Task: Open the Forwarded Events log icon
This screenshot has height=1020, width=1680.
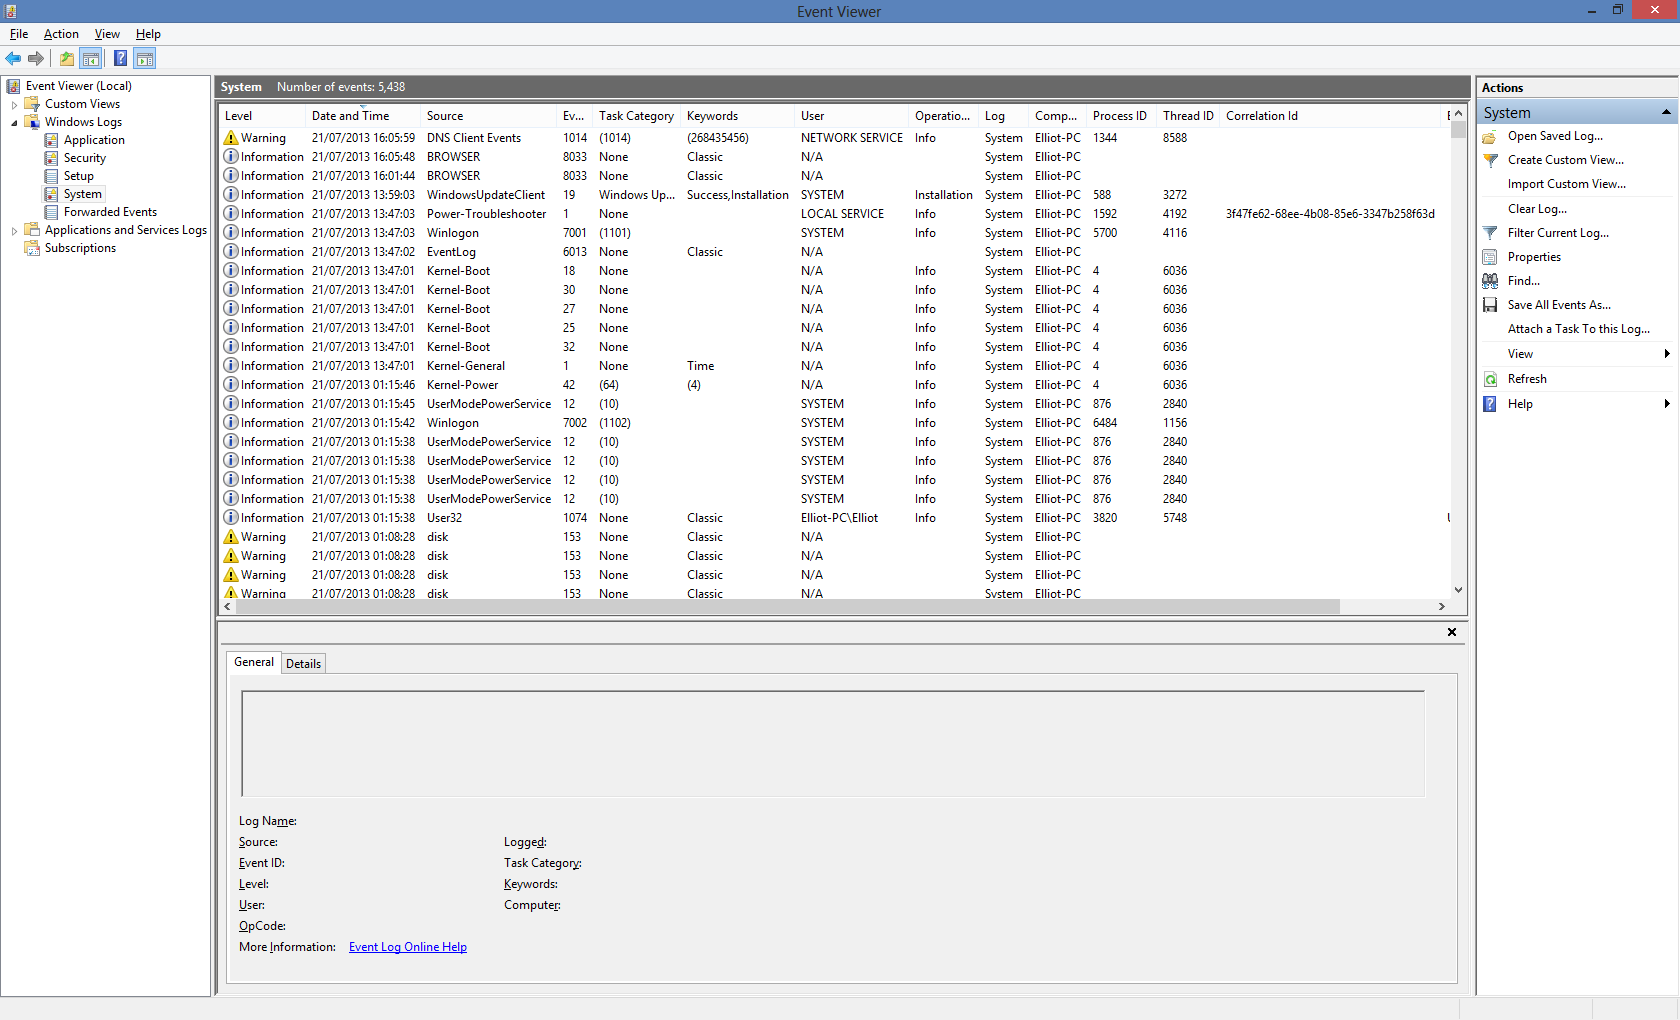Action: [51, 212]
